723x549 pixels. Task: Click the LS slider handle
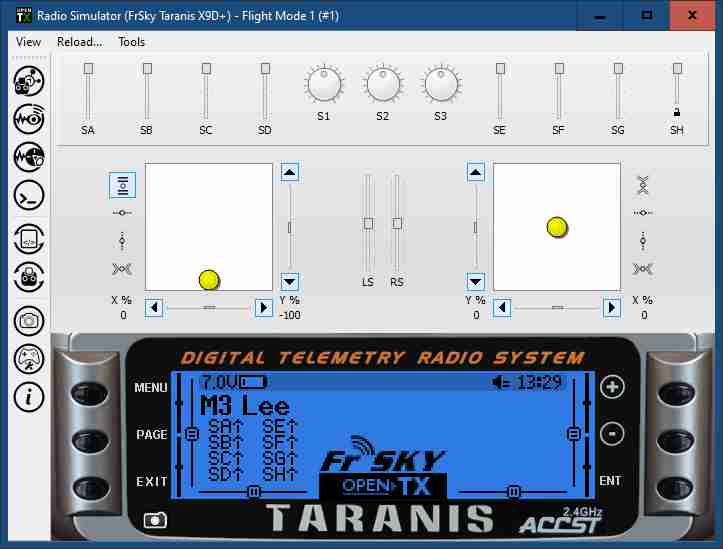[368, 224]
